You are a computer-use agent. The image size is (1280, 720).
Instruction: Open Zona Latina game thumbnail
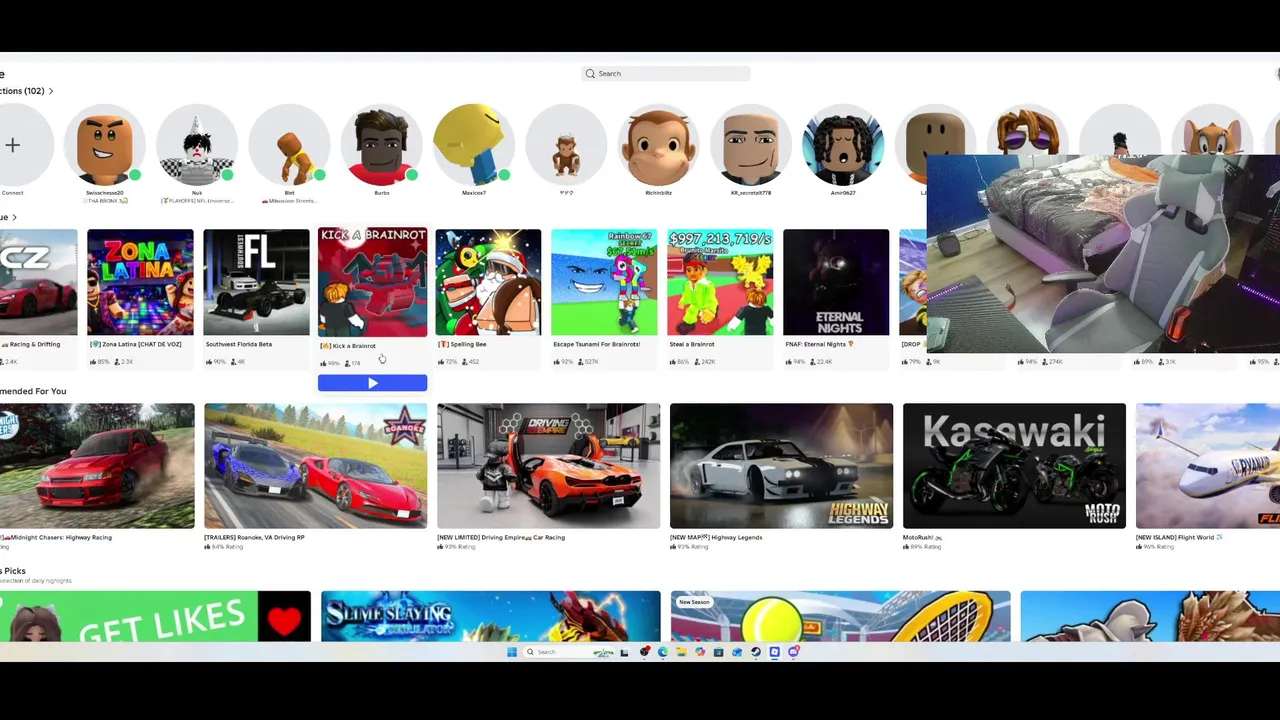click(140, 282)
